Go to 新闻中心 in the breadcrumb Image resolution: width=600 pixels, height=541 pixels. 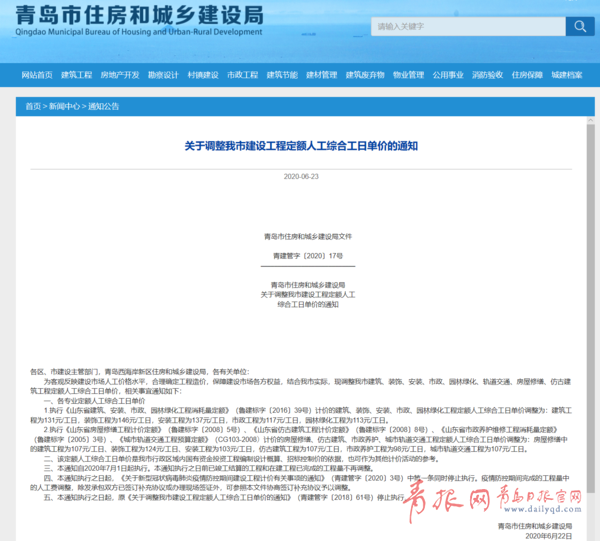click(x=65, y=106)
